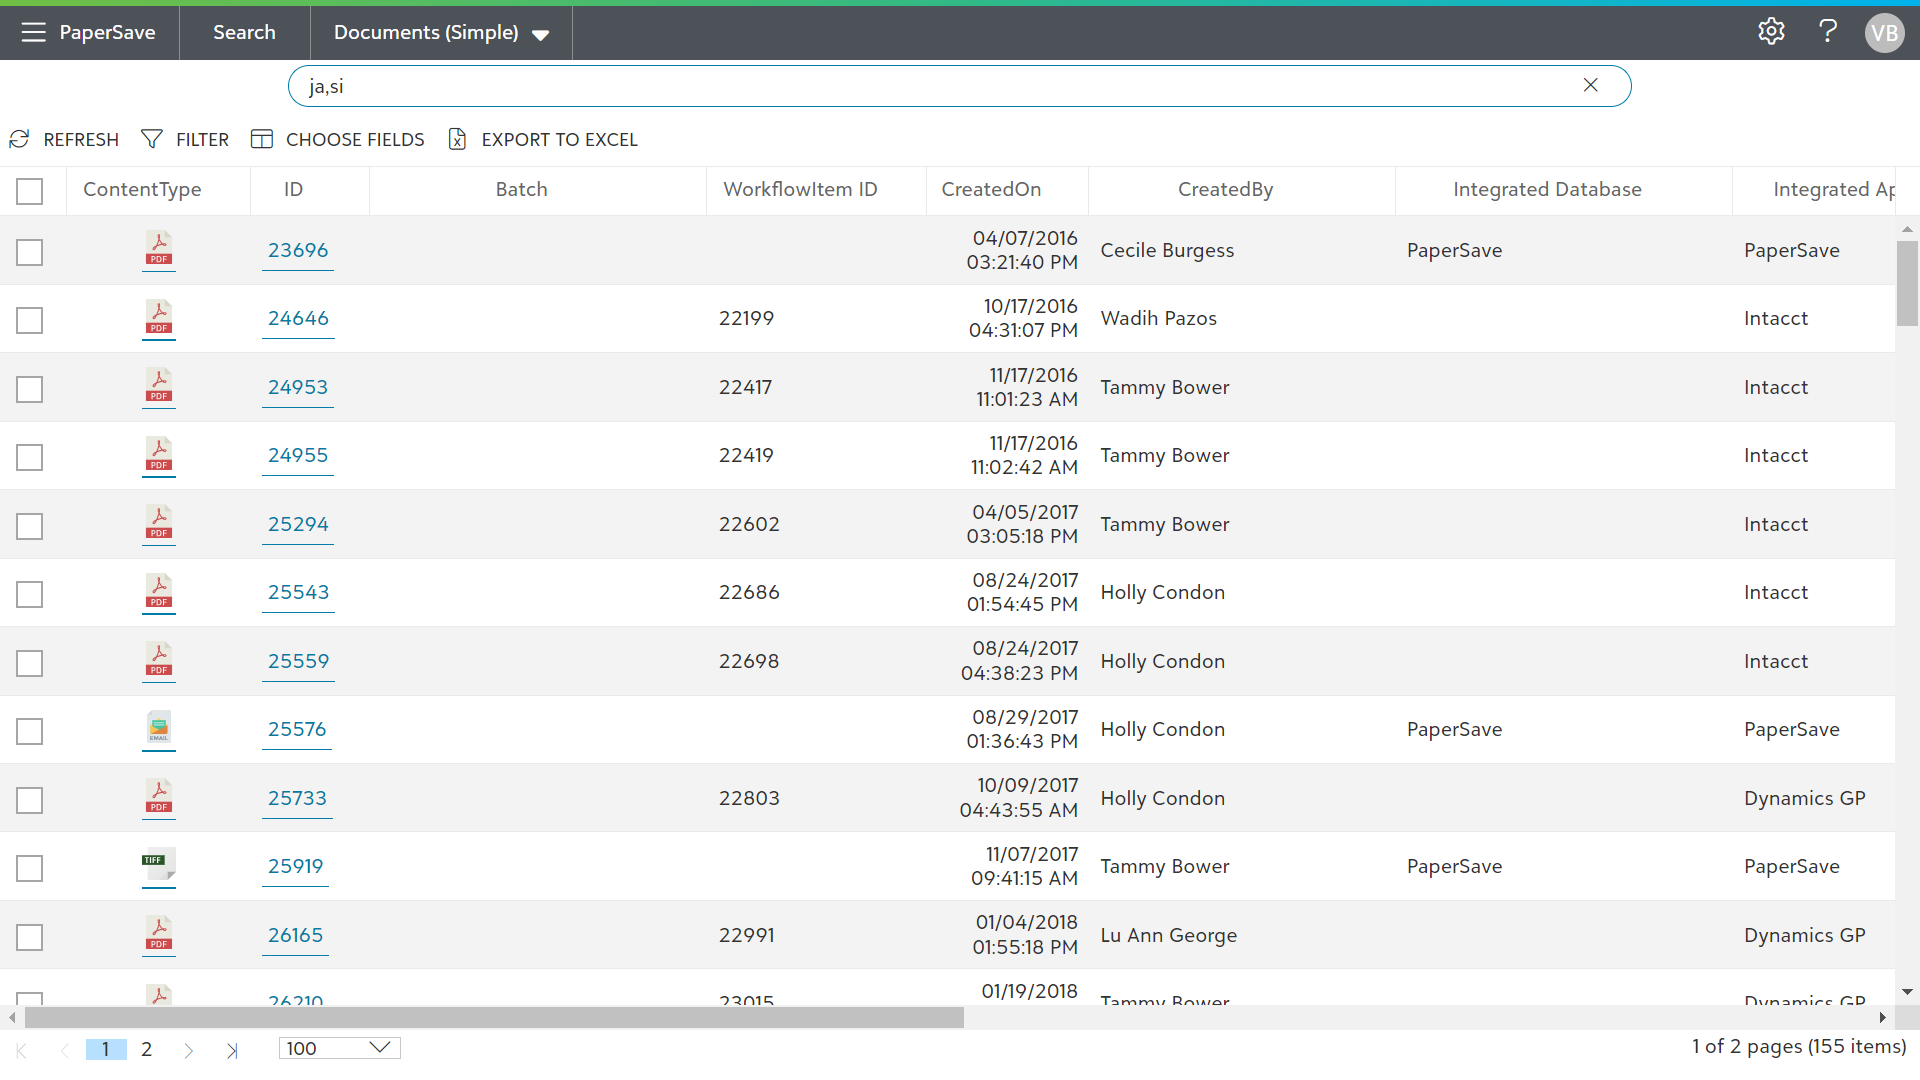The width and height of the screenshot is (1920, 1080).
Task: Click the PDF icon for document 23696
Action: [x=159, y=249]
